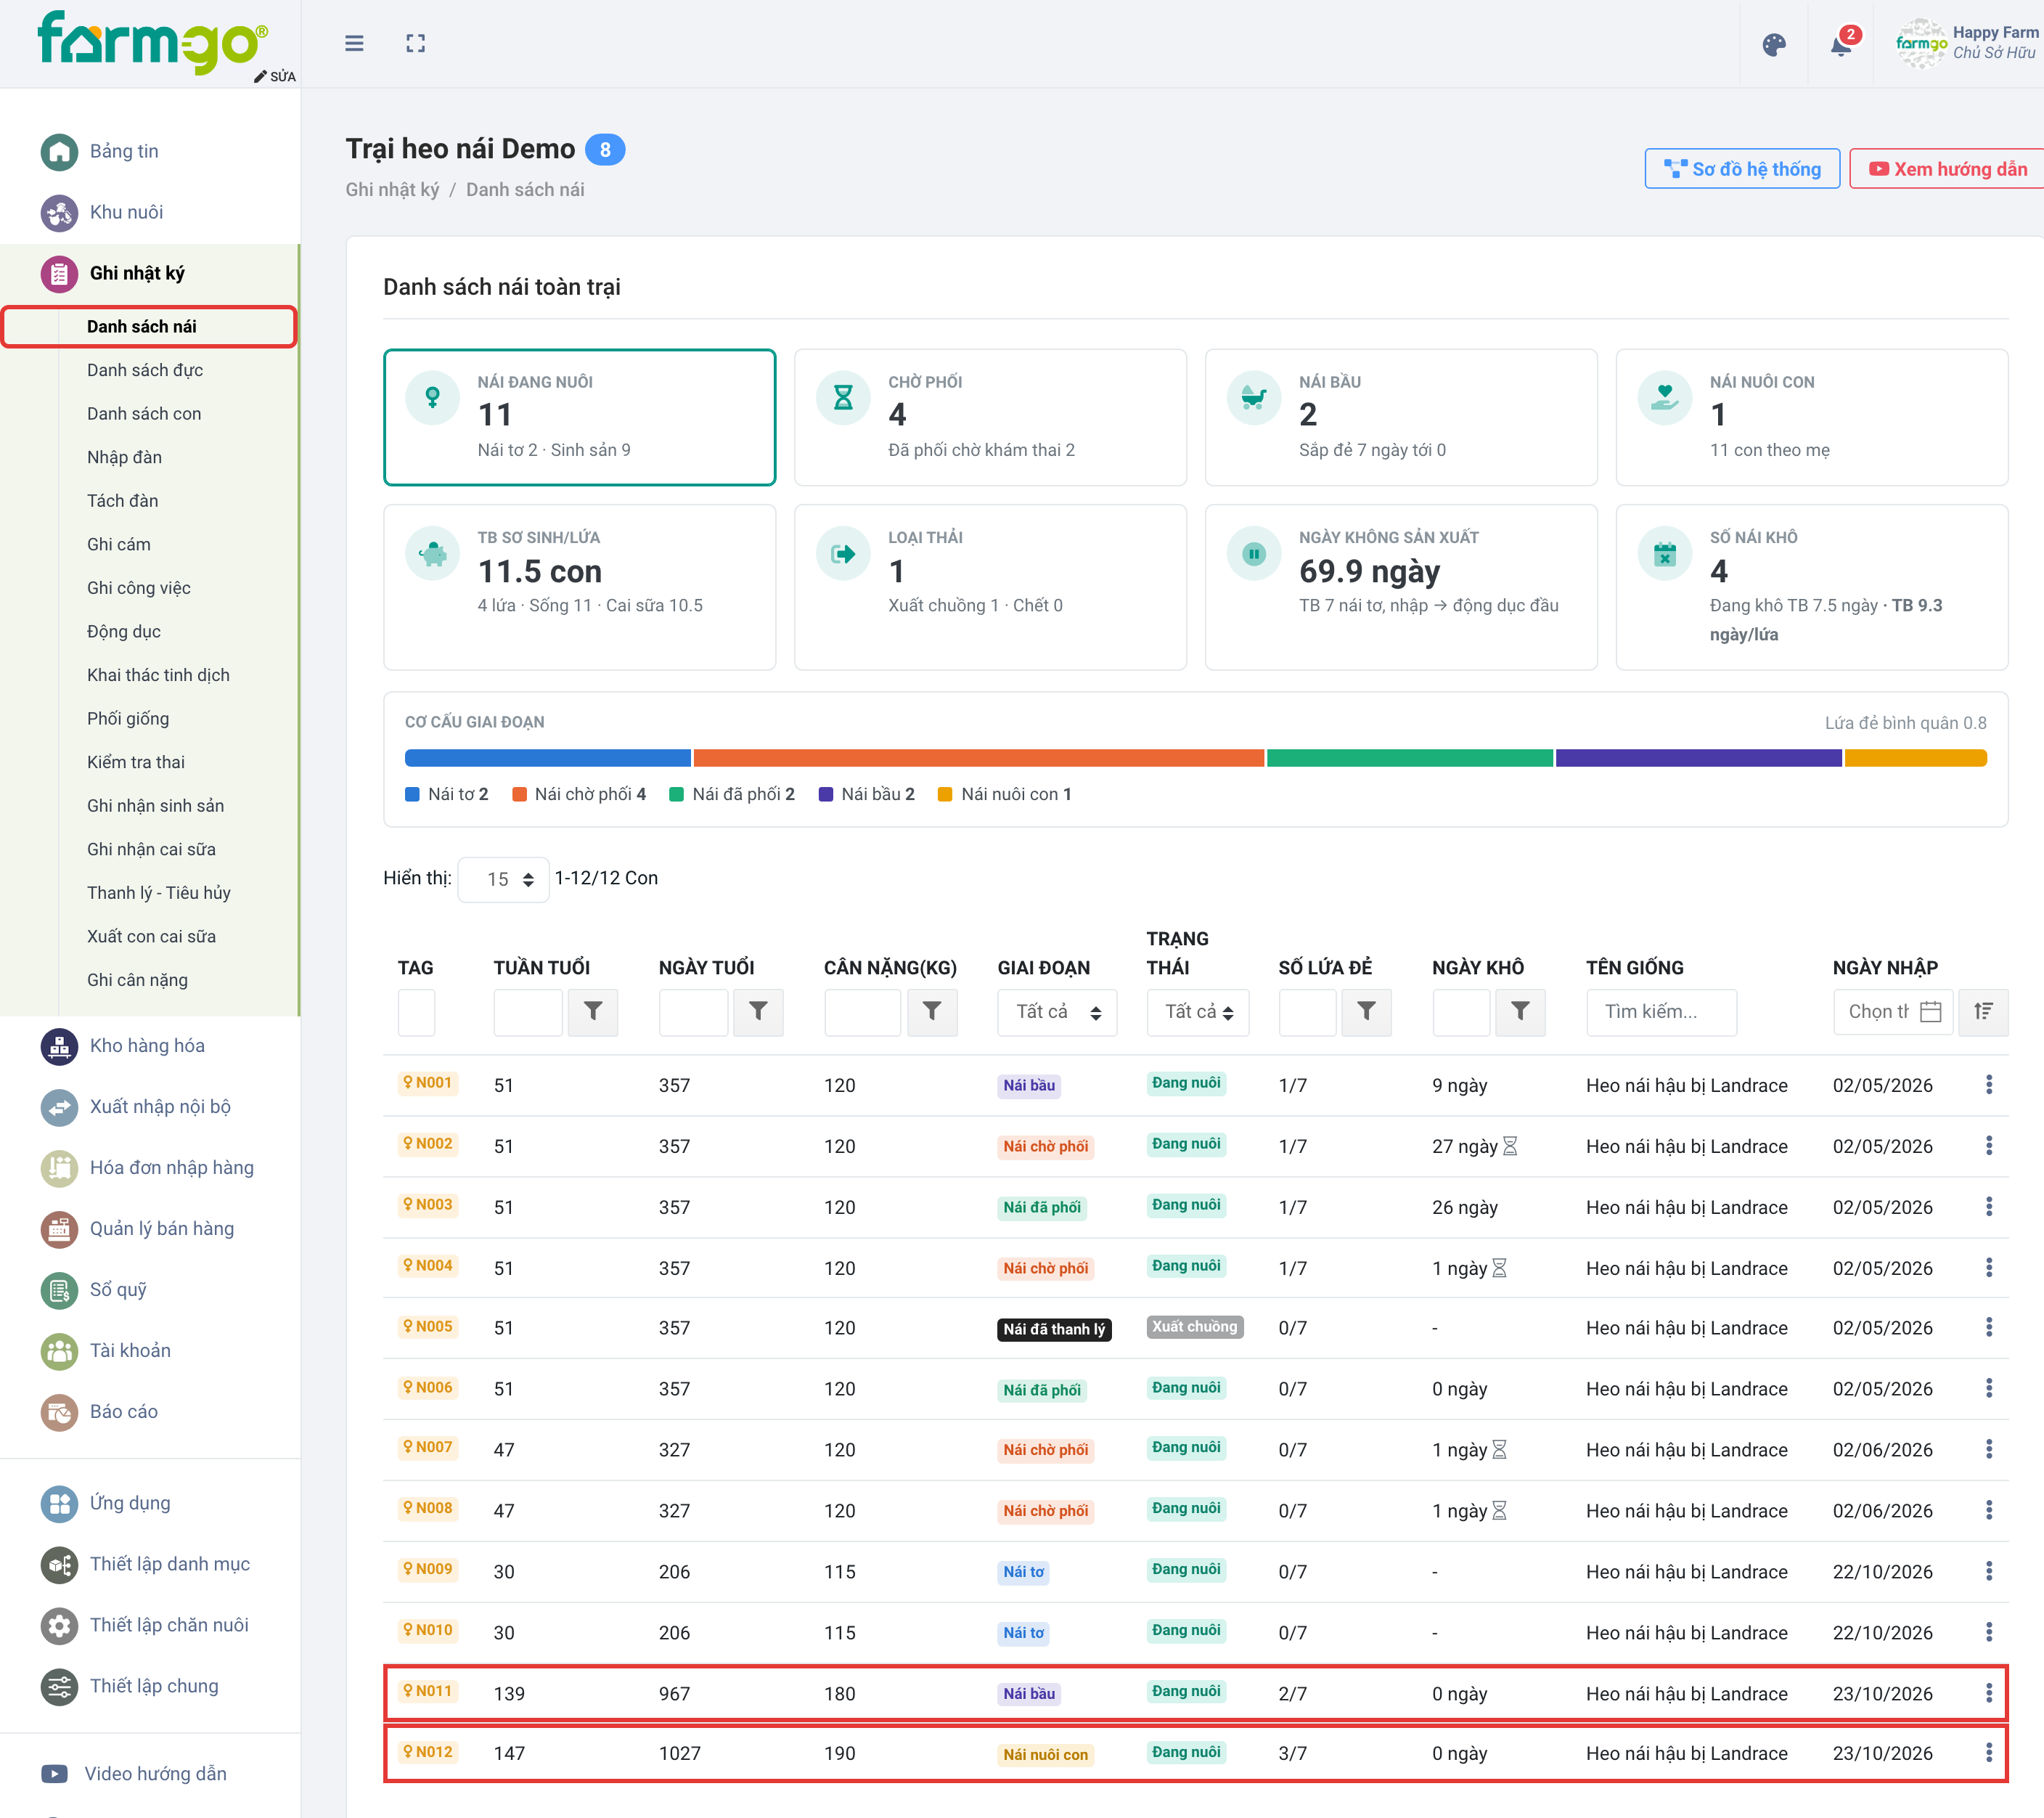
Task: Open the Hiển thị 15 rows dropdown
Action: point(503,879)
